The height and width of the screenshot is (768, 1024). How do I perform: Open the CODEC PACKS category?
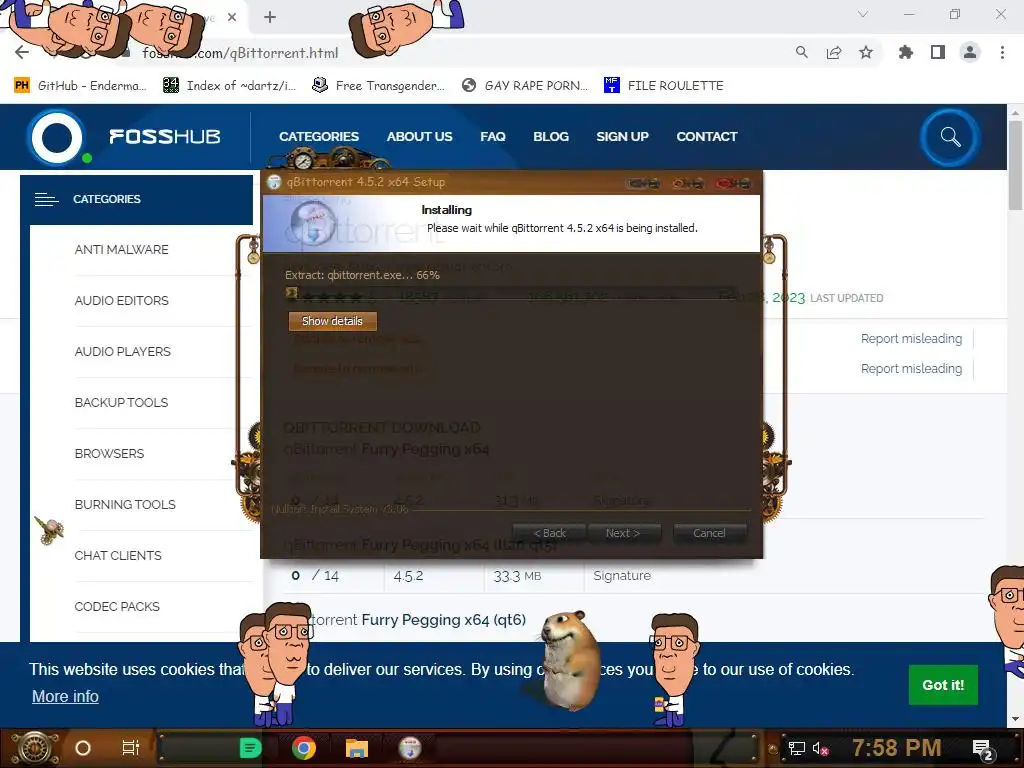pos(117,606)
